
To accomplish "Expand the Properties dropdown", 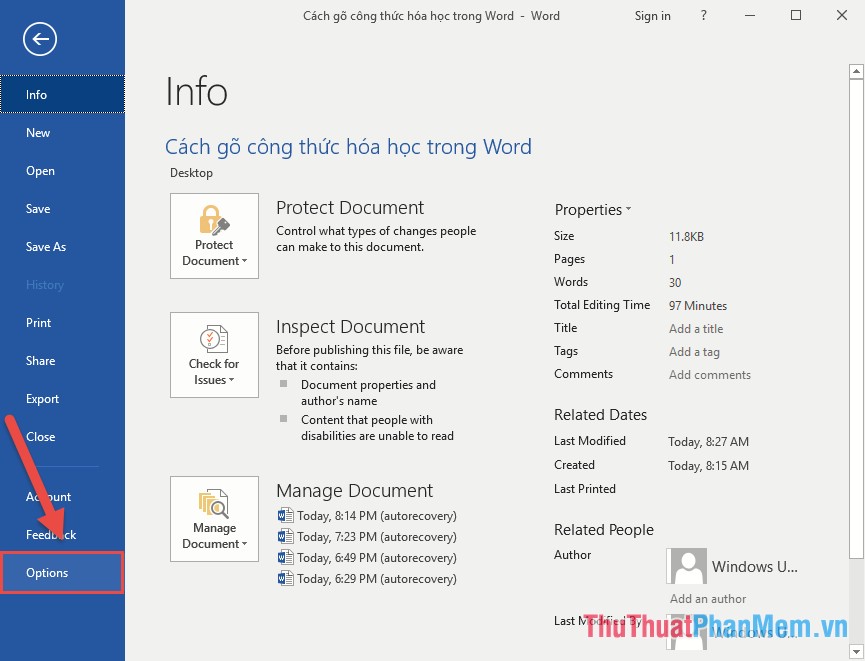I will (592, 210).
